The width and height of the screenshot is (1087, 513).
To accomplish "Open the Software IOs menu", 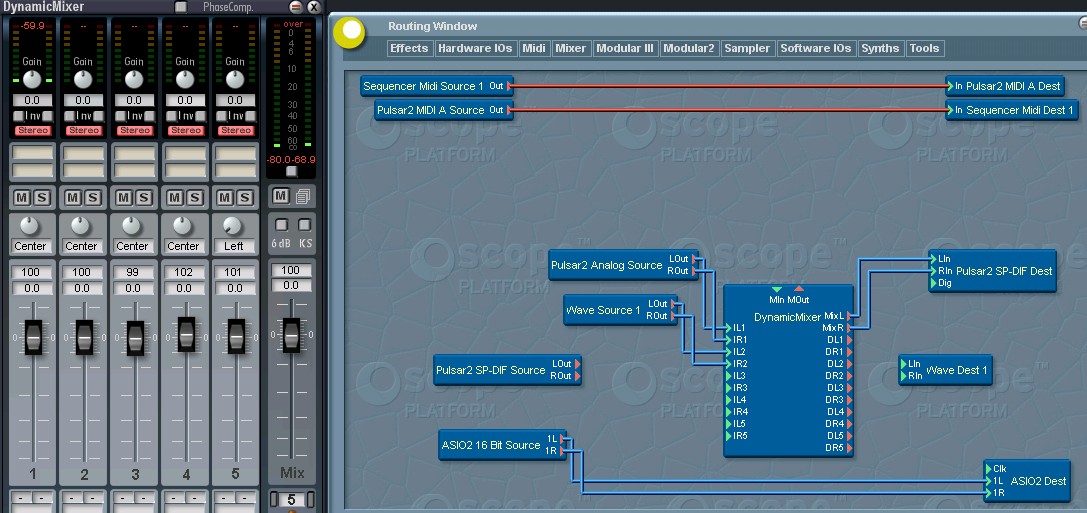I will [815, 49].
